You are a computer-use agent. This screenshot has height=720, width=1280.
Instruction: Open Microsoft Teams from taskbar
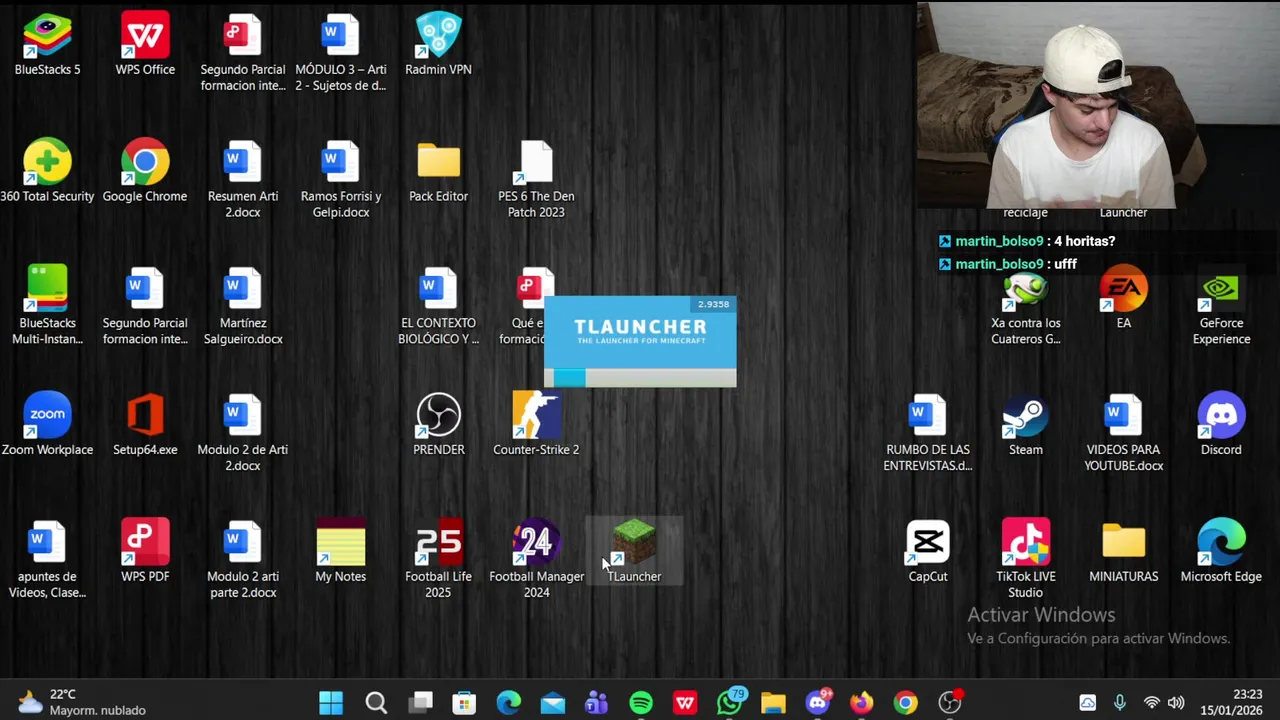point(597,703)
